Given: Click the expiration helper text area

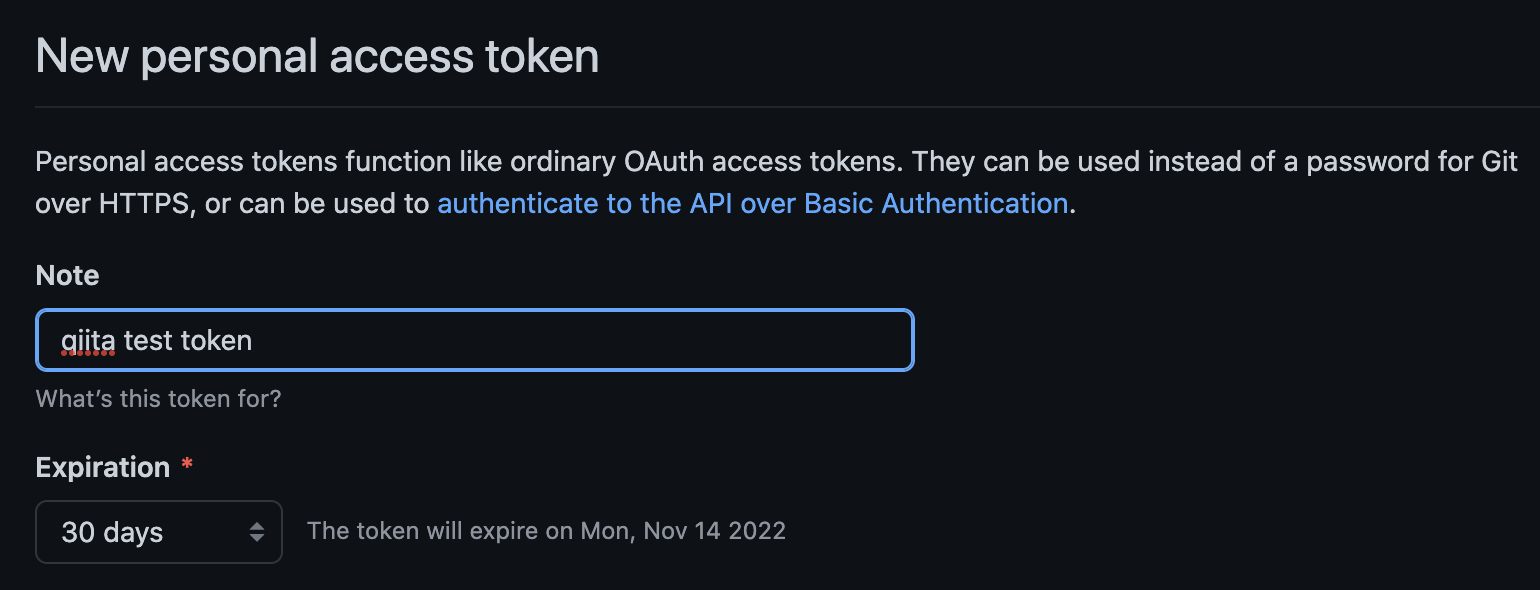Looking at the screenshot, I should [x=546, y=531].
